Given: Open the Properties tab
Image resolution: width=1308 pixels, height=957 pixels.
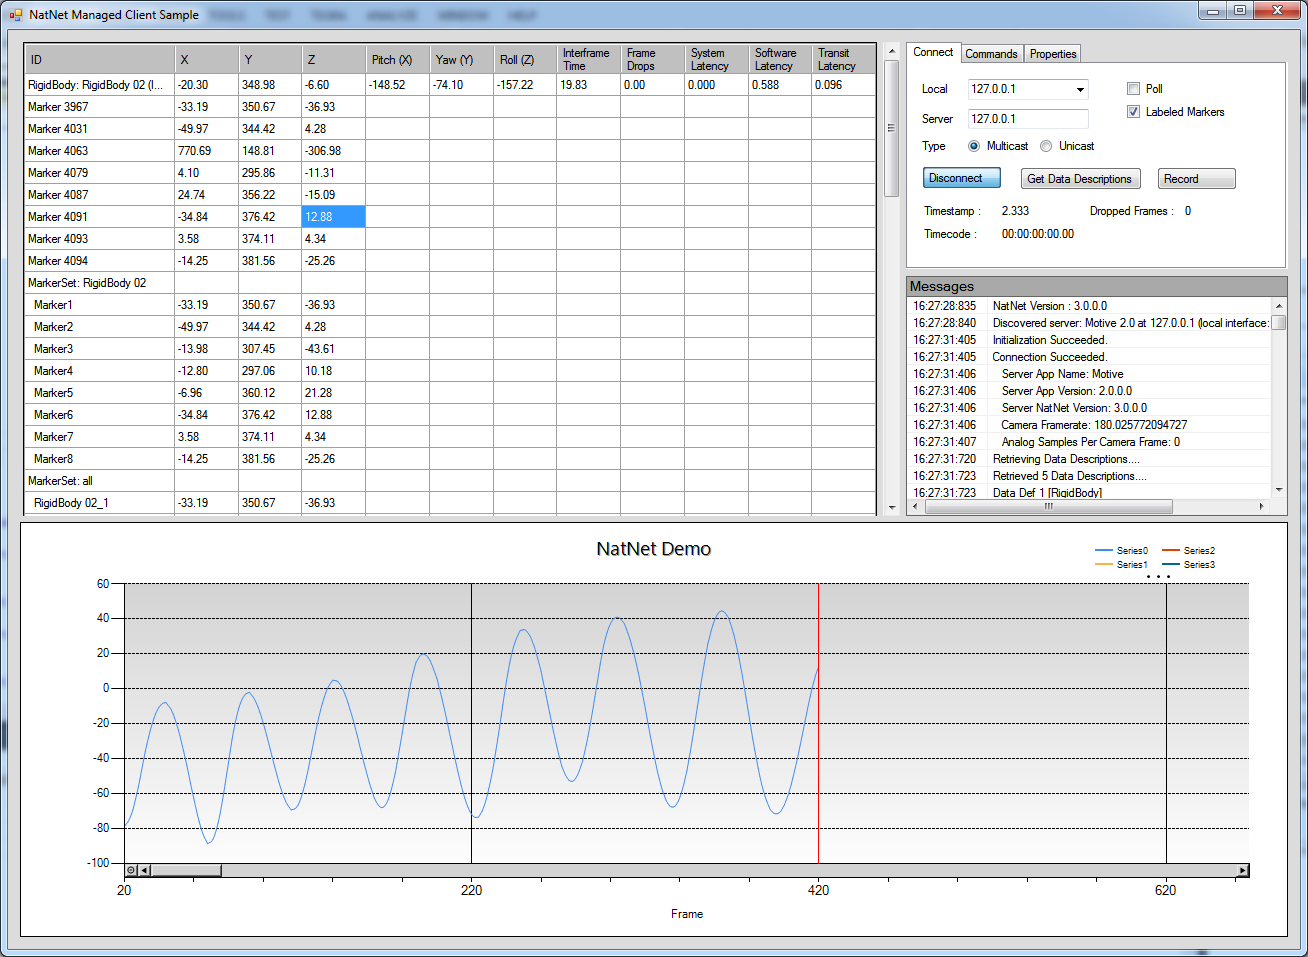Looking at the screenshot, I should (1053, 54).
